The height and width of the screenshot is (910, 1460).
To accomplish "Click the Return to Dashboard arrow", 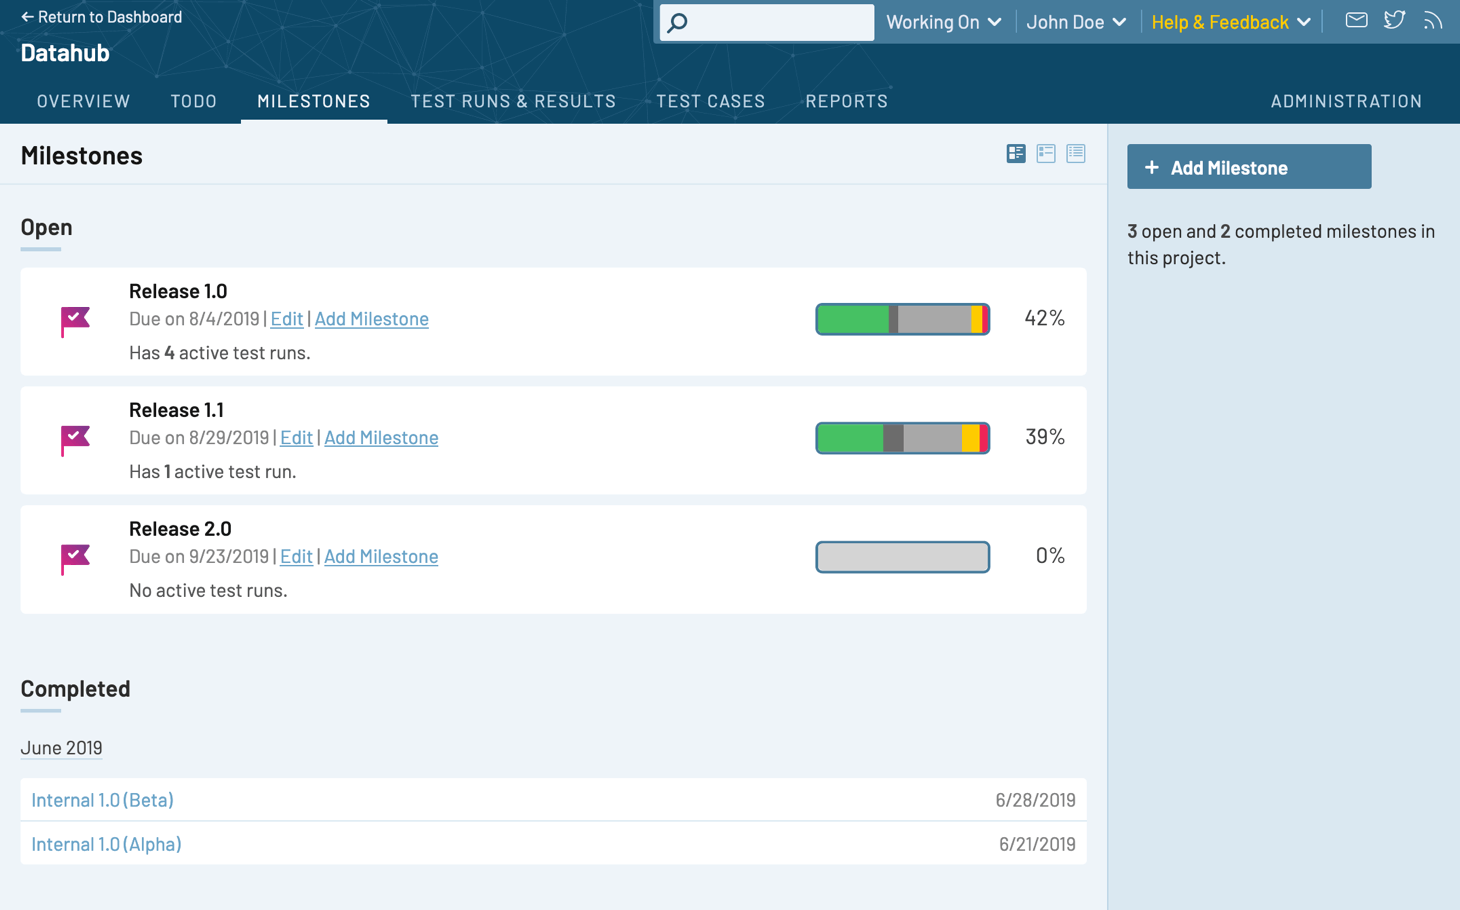I will [28, 17].
